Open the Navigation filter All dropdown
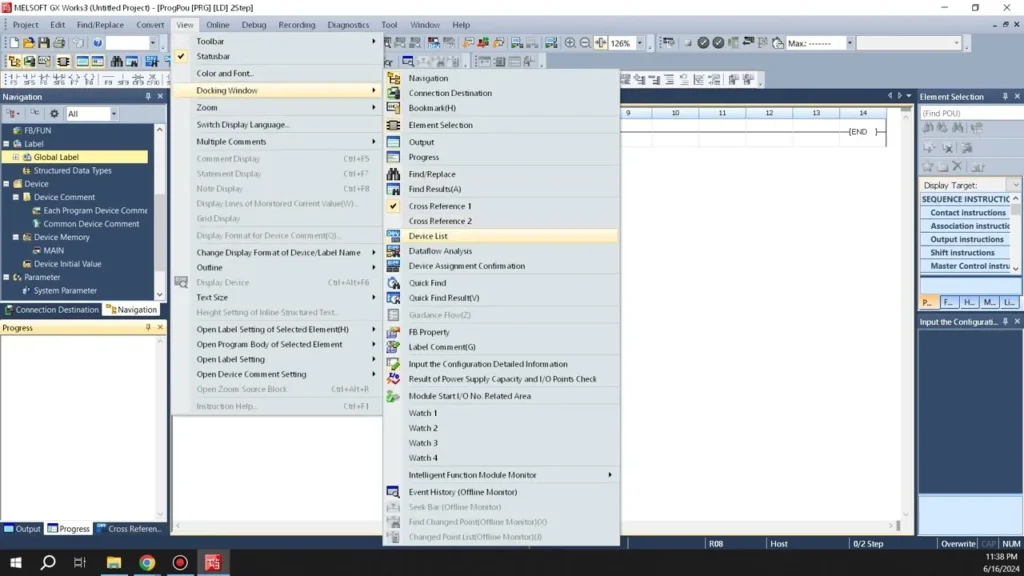1024x576 pixels. tap(114, 114)
